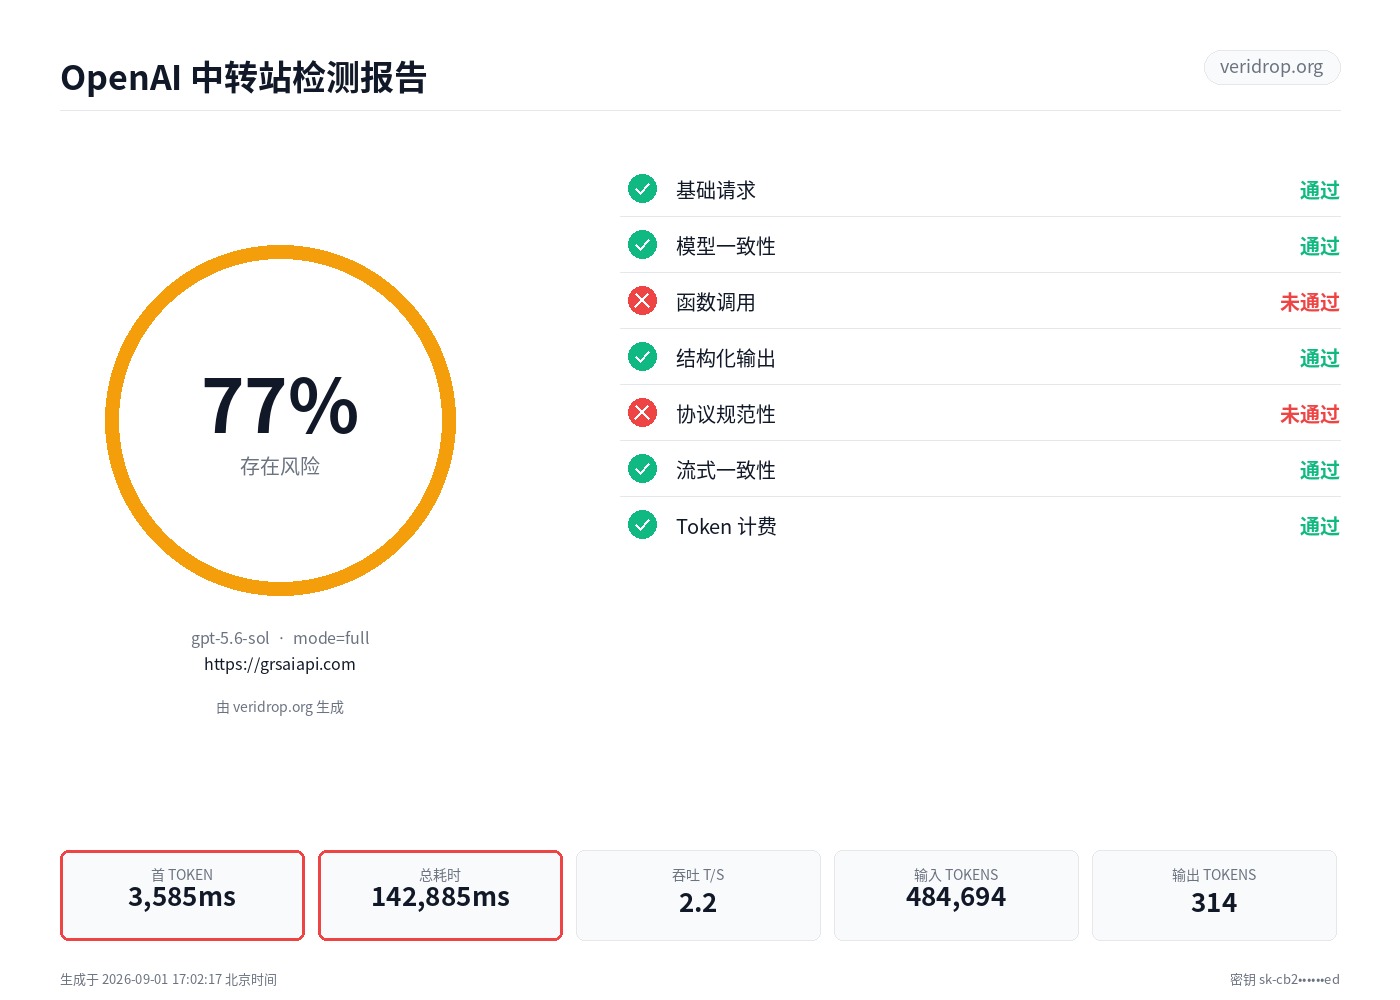
Task: Click the 由 veridrop.org 生成 text
Action: point(280,707)
